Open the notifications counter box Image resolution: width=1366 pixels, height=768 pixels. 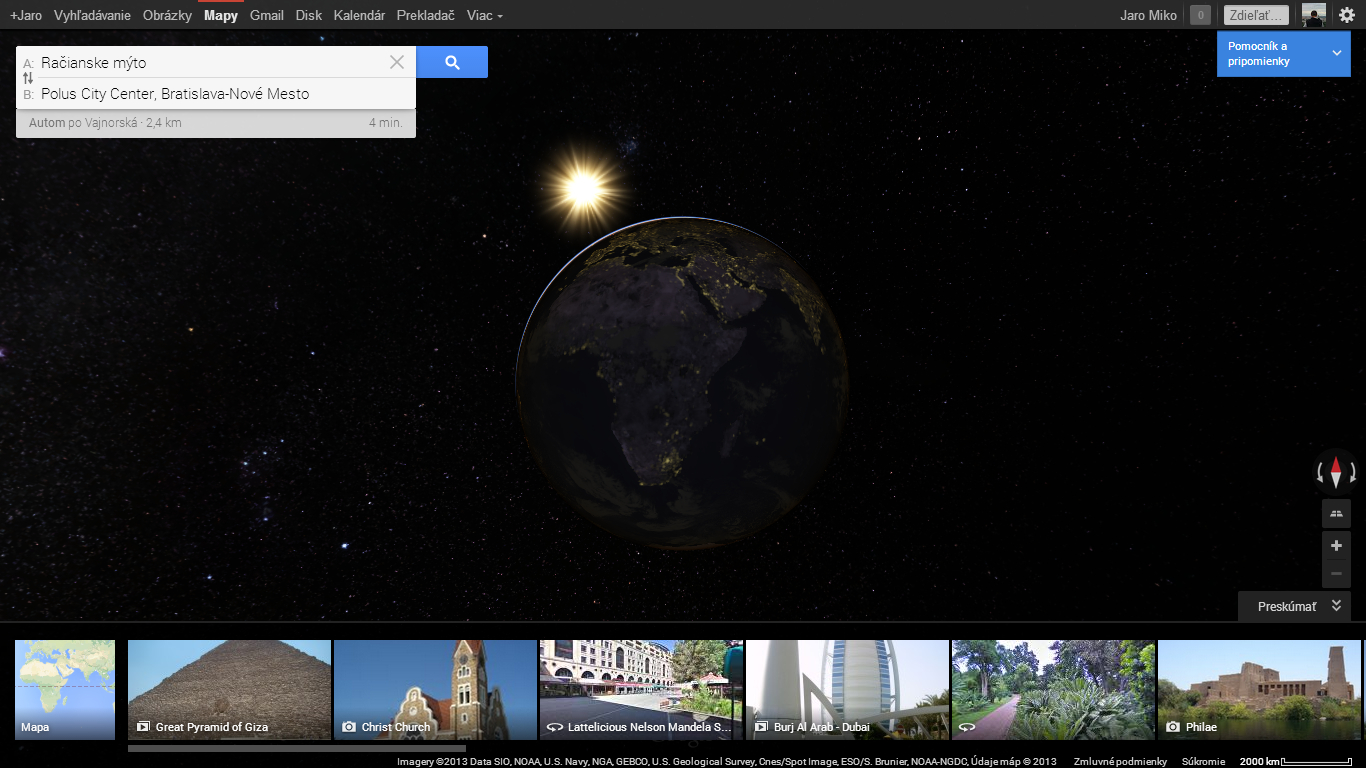click(x=1200, y=15)
